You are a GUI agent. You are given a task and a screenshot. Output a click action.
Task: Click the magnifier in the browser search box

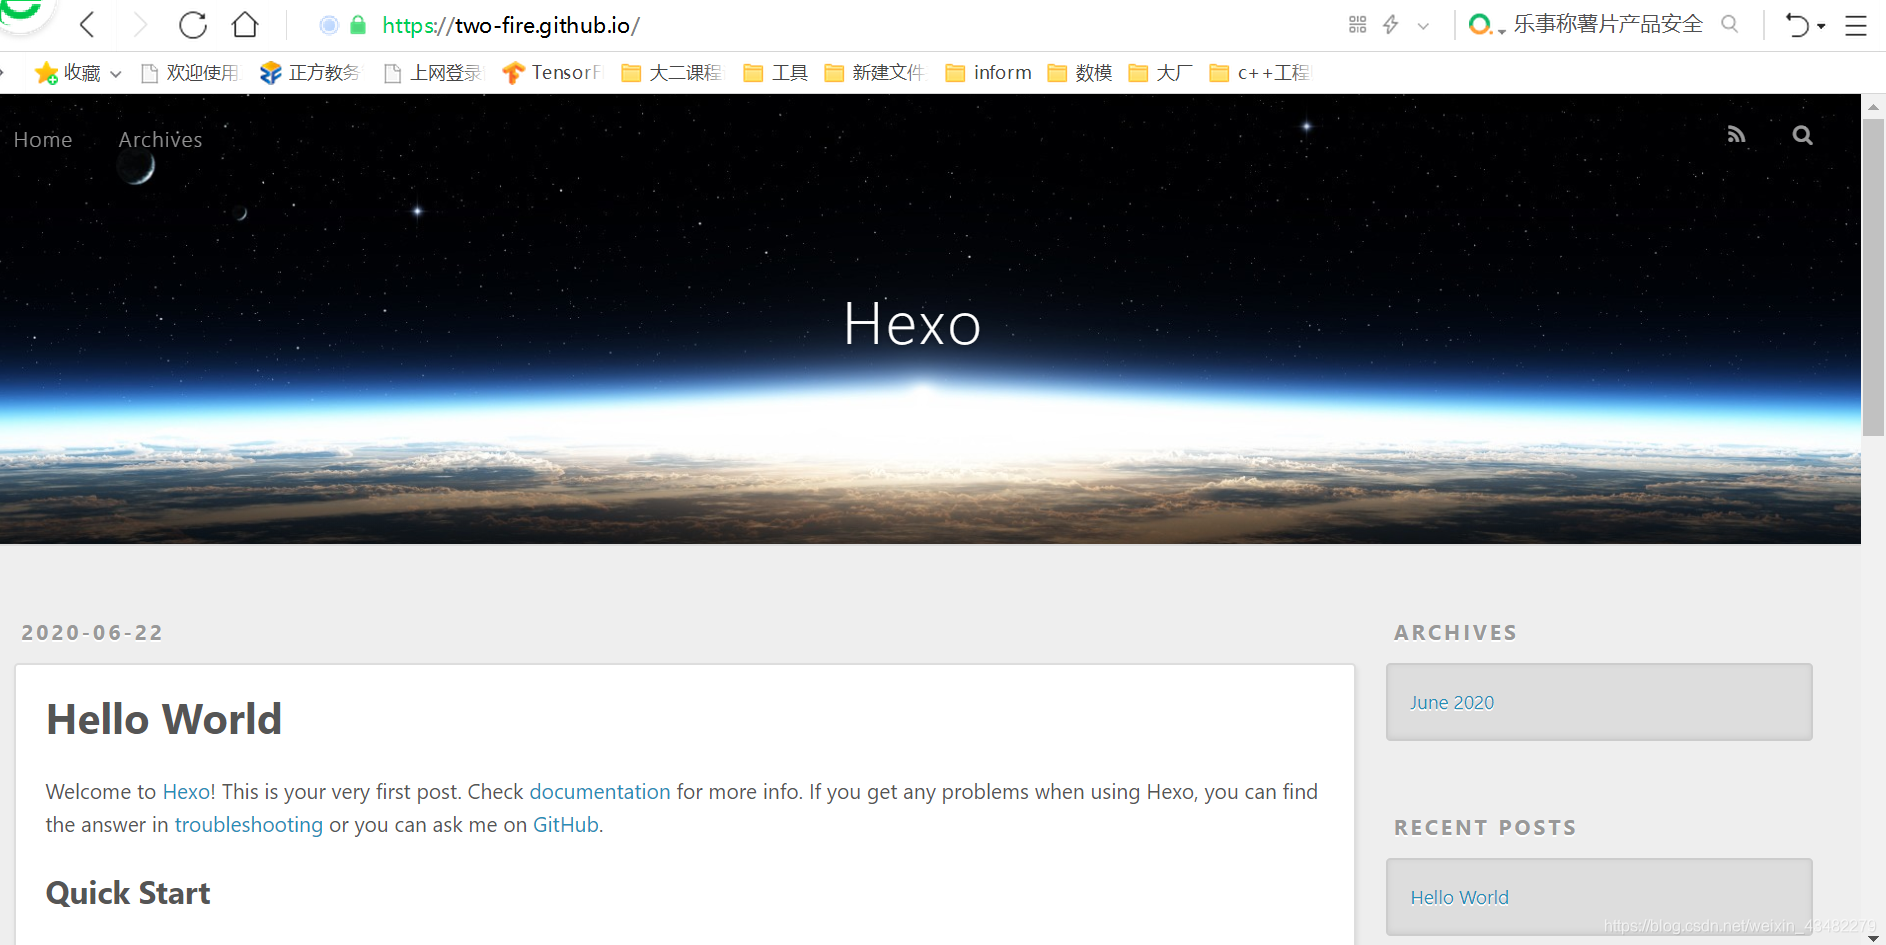(x=1730, y=24)
